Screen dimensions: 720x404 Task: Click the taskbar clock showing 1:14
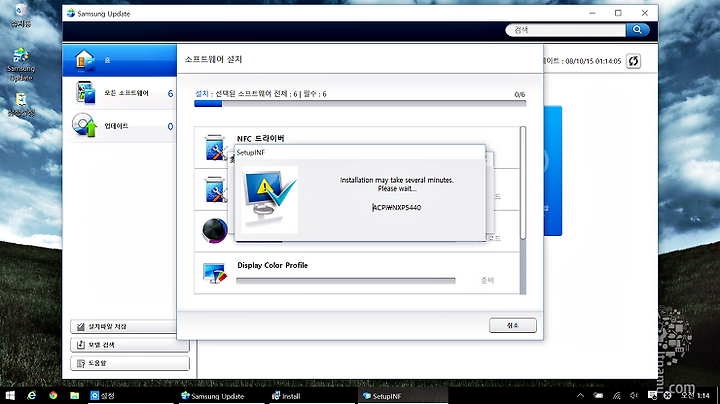click(x=696, y=395)
